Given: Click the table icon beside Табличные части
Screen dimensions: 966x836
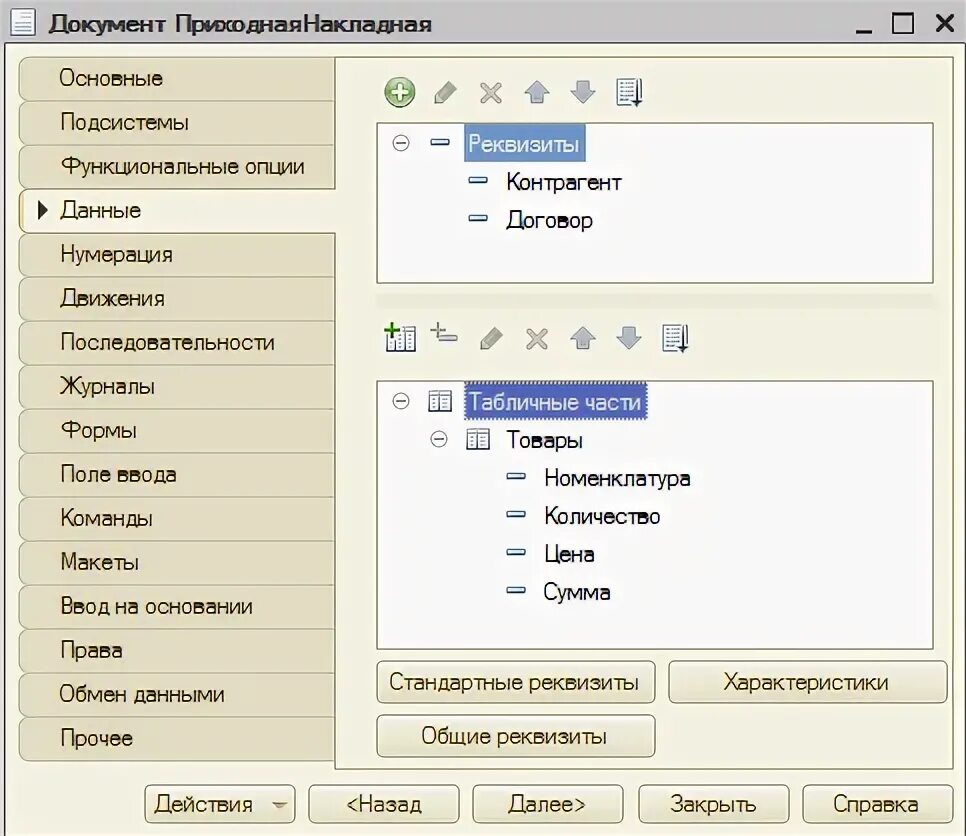Looking at the screenshot, I should [x=440, y=402].
